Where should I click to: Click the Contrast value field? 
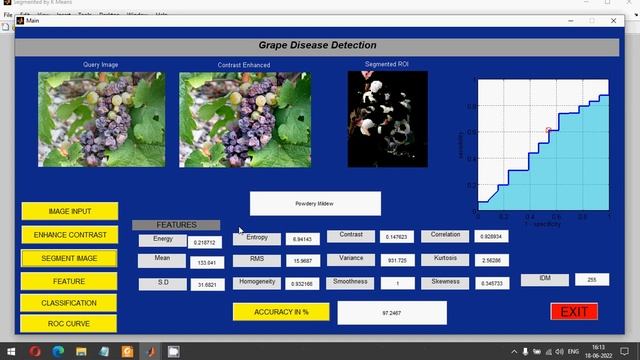pos(397,237)
